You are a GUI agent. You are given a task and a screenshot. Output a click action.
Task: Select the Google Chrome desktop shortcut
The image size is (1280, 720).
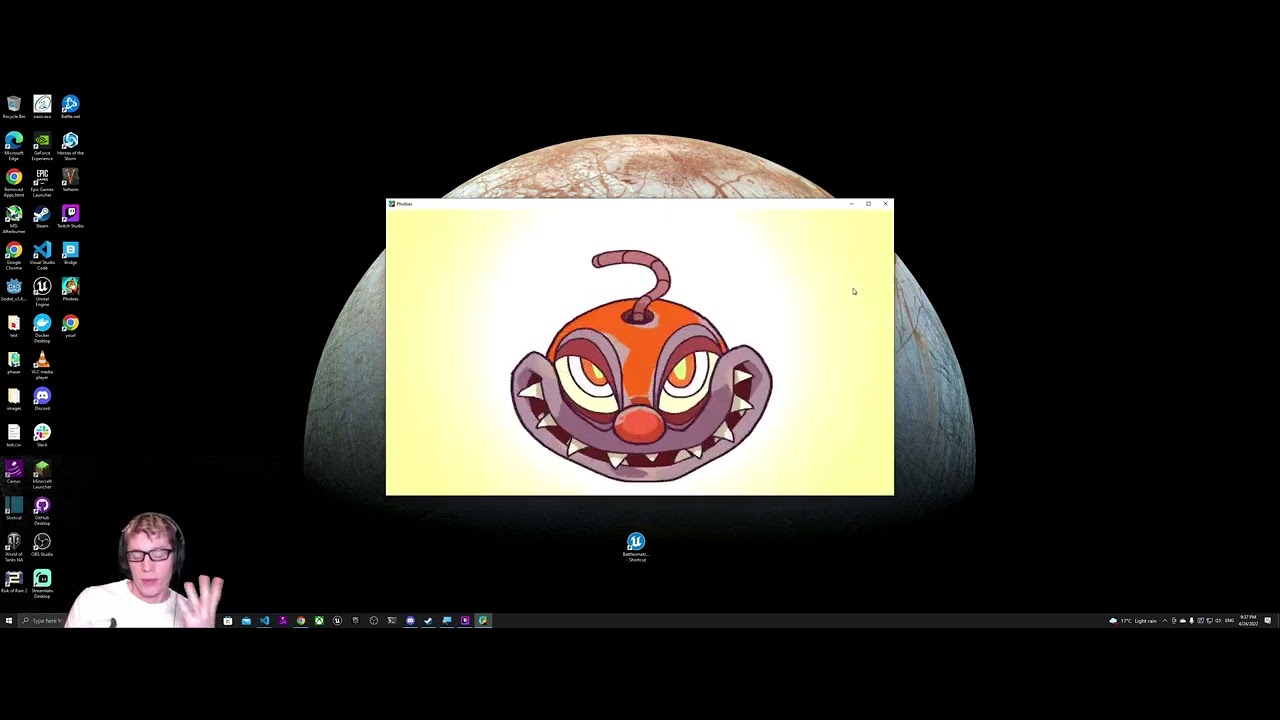(14, 256)
